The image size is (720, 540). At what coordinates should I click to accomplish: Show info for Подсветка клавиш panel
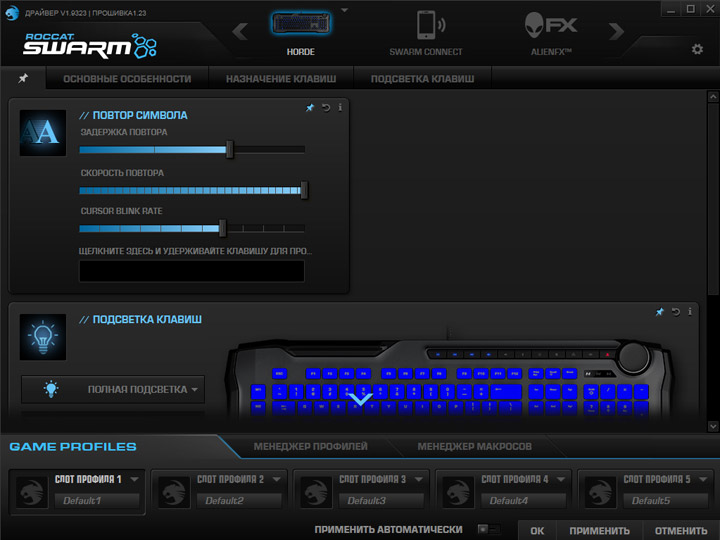[x=690, y=312]
